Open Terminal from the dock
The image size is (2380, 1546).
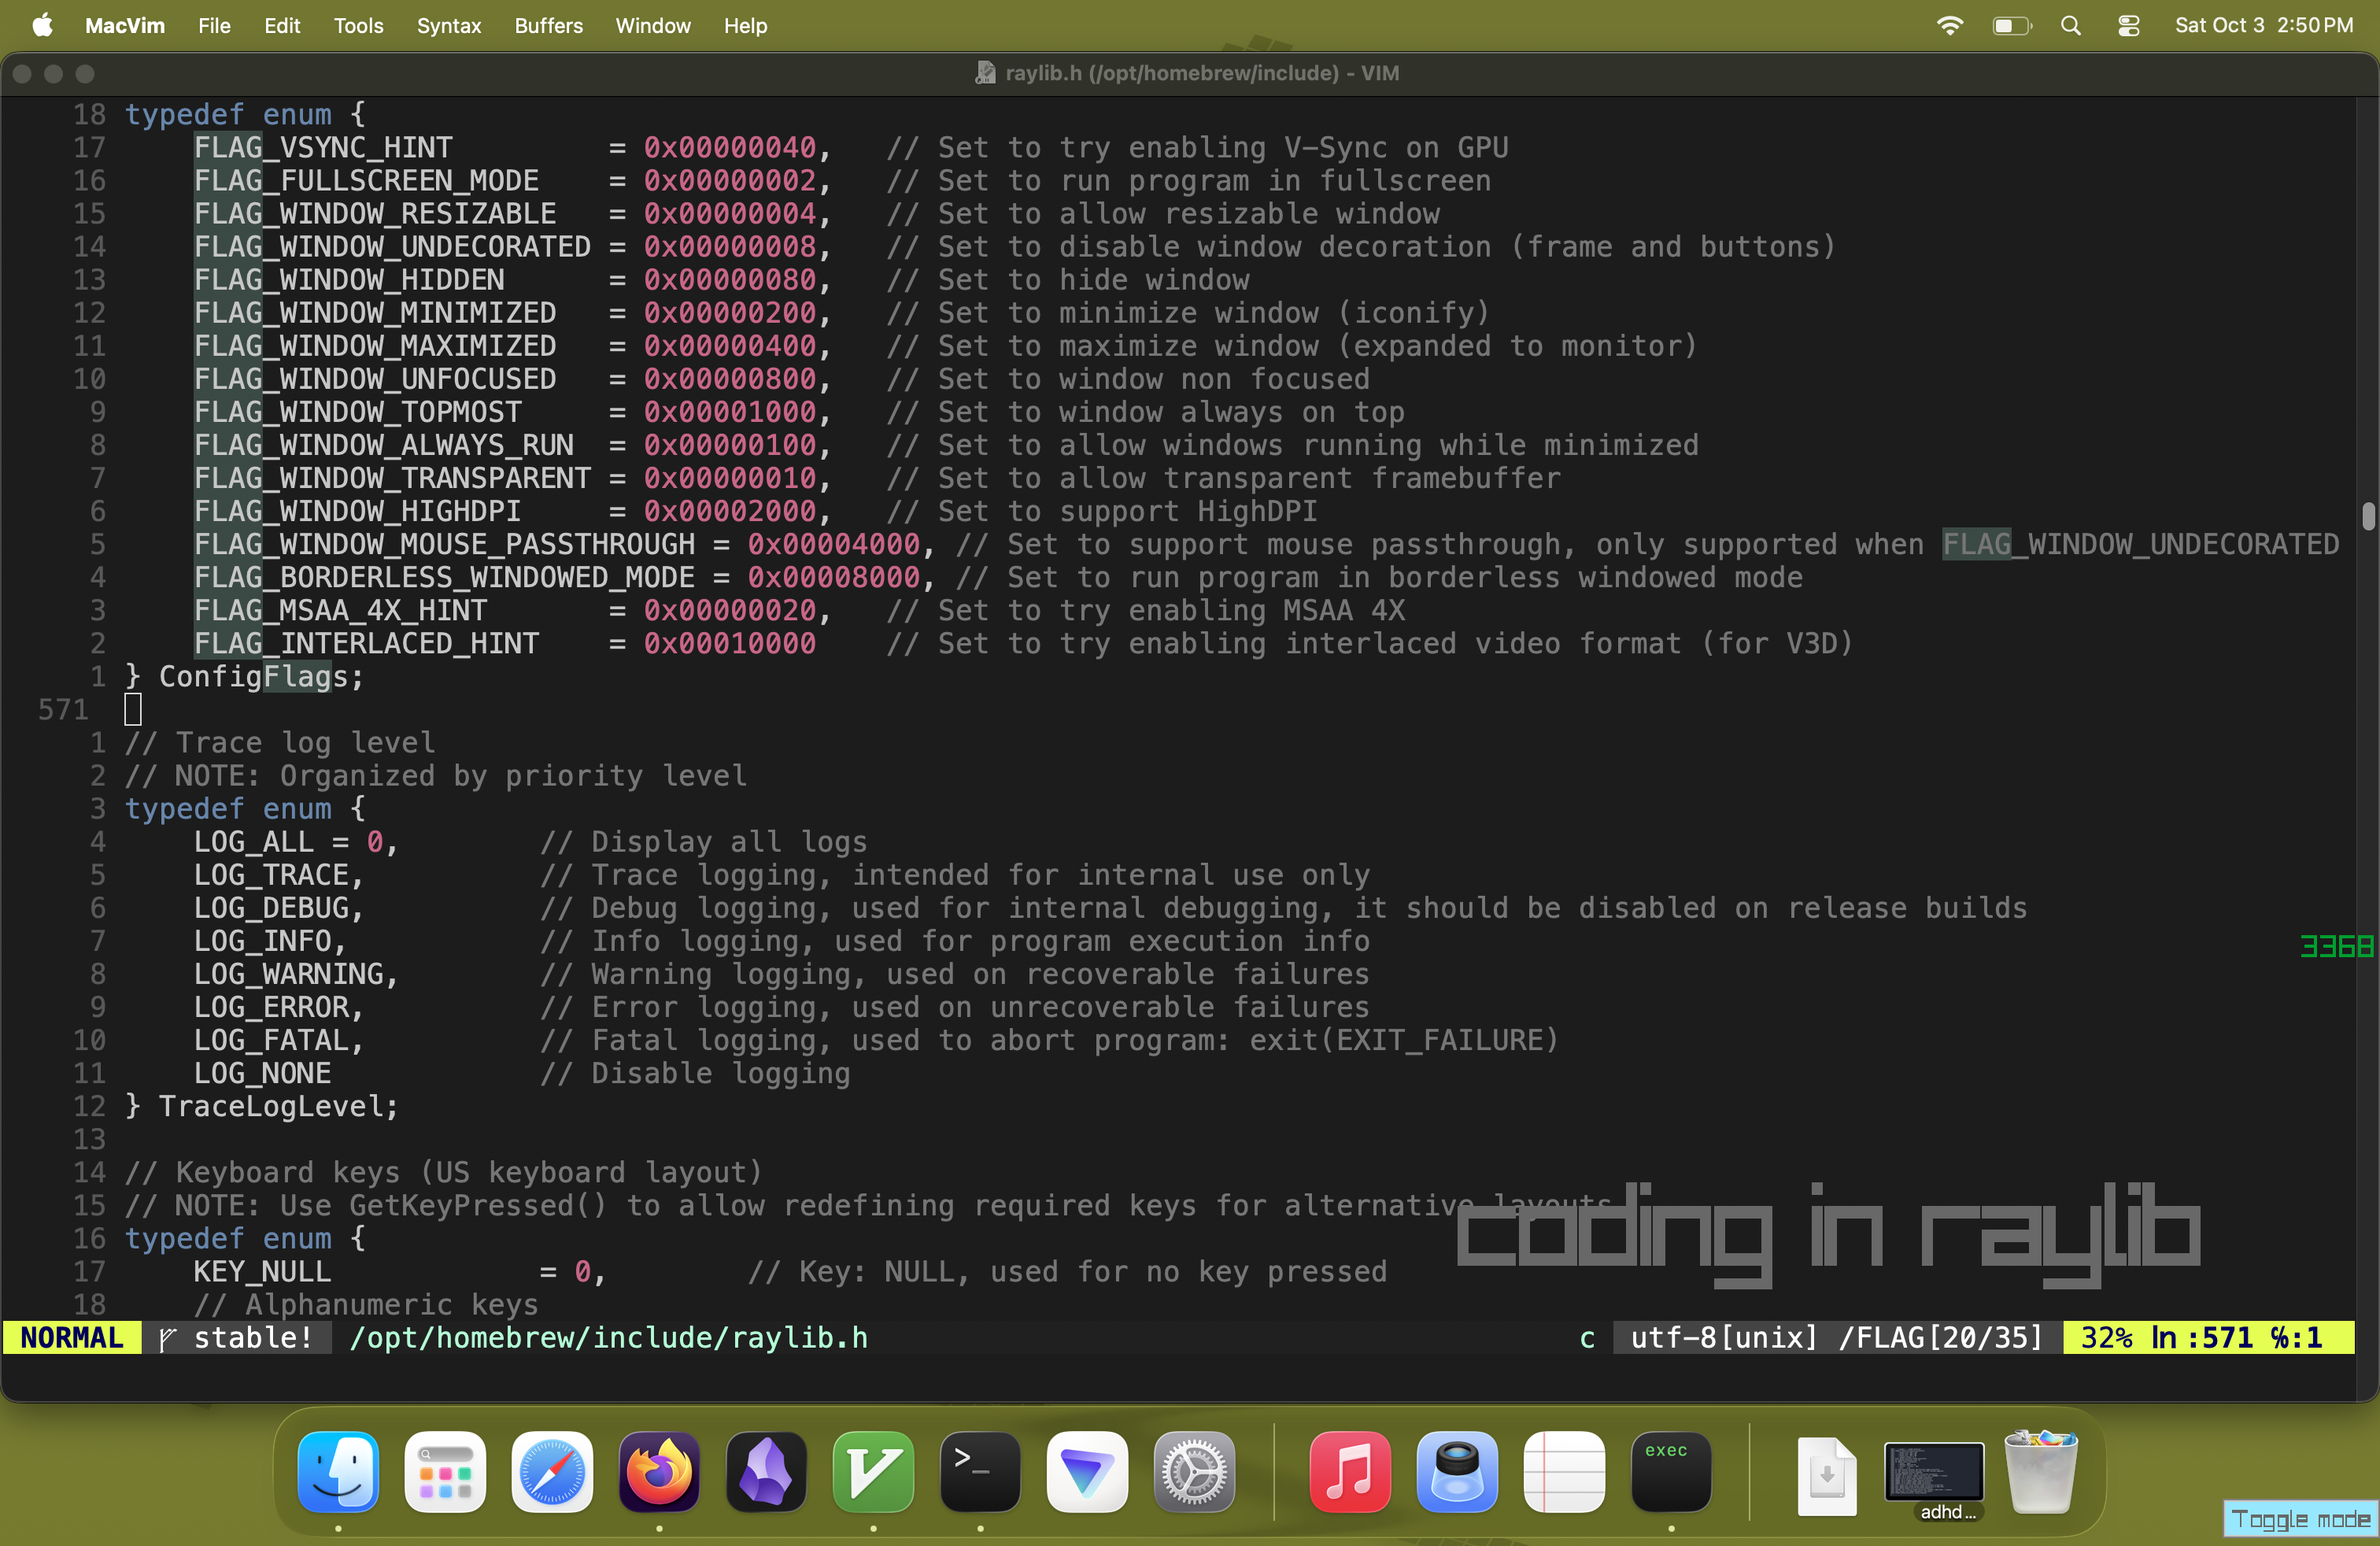[980, 1471]
